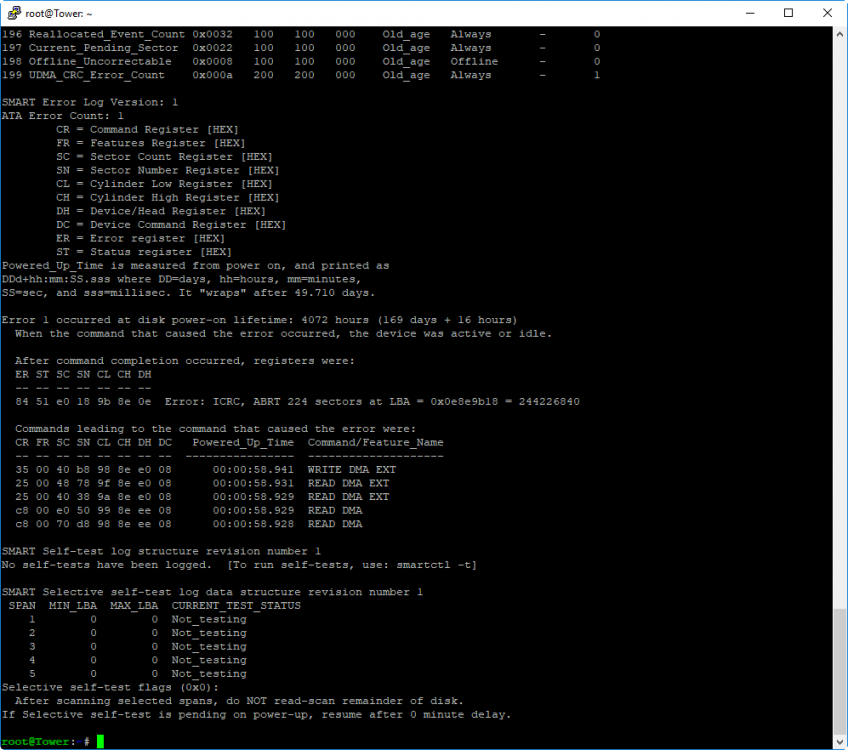848x750 pixels.
Task: Click the 'If Selective self-test is pending' line
Action: pos(256,714)
